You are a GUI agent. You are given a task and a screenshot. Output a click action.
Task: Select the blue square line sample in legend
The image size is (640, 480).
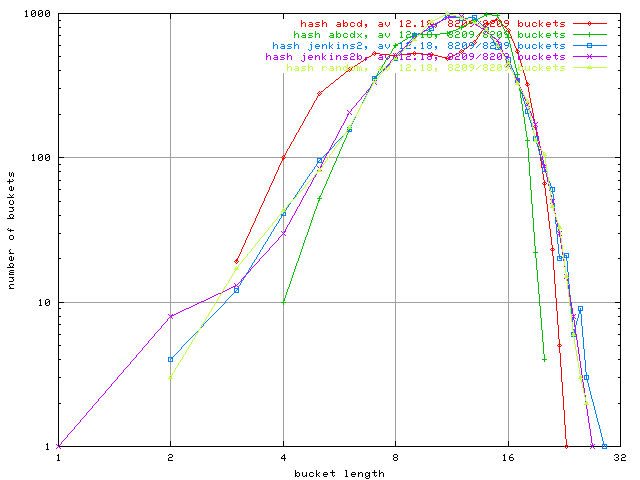coord(589,46)
